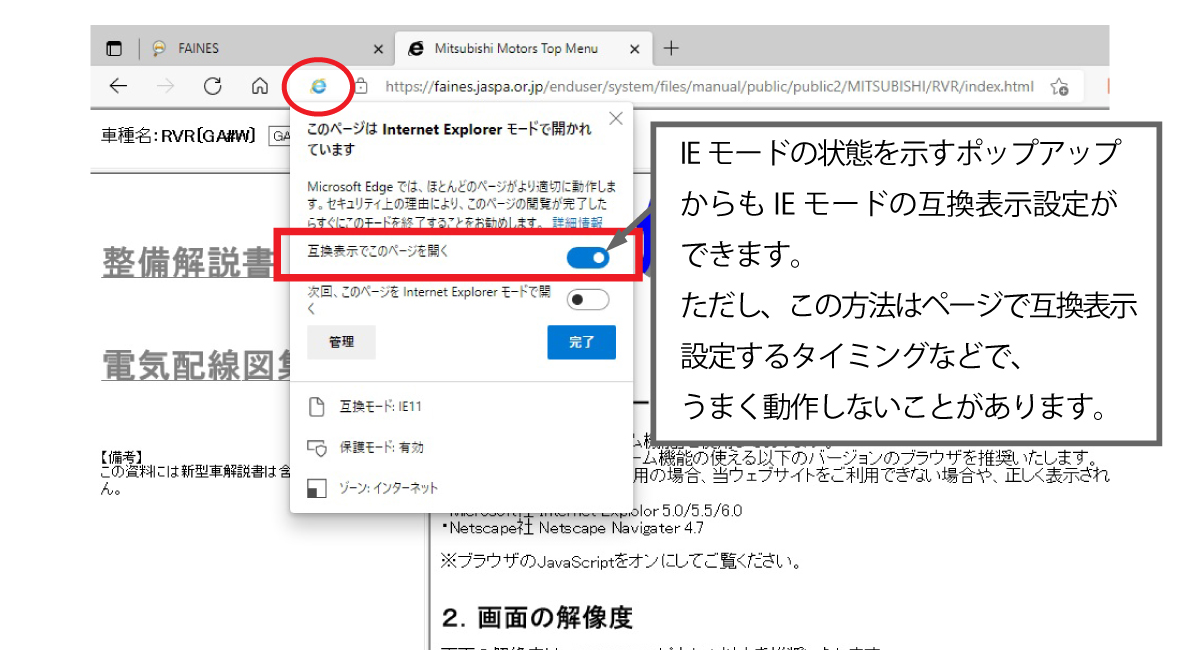Click the 保護モード shield icon
1200x650 pixels.
317,448
